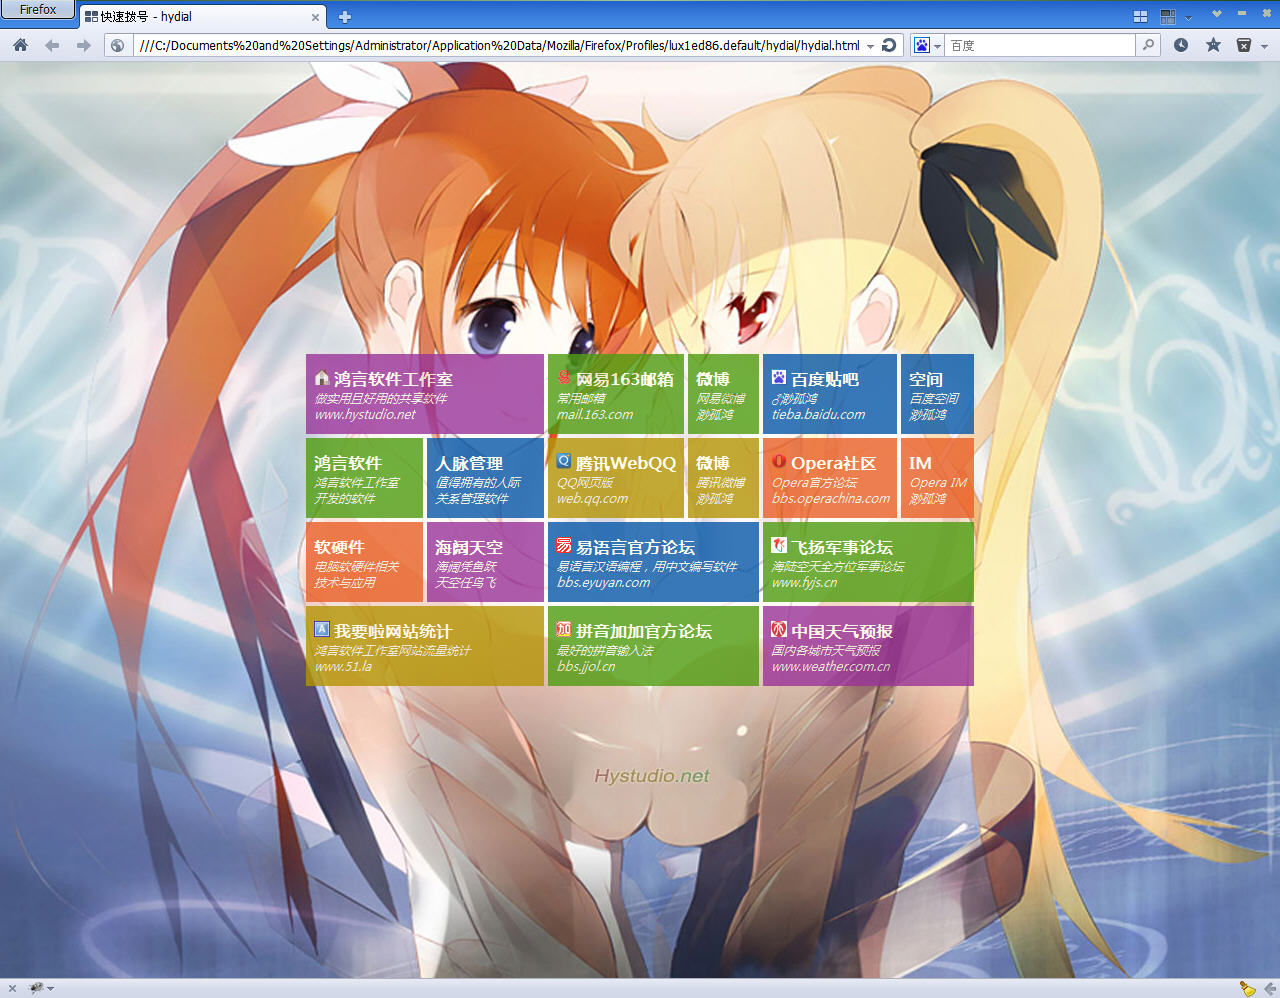
Task: Click the tab groups icon in title bar
Action: (1167, 16)
